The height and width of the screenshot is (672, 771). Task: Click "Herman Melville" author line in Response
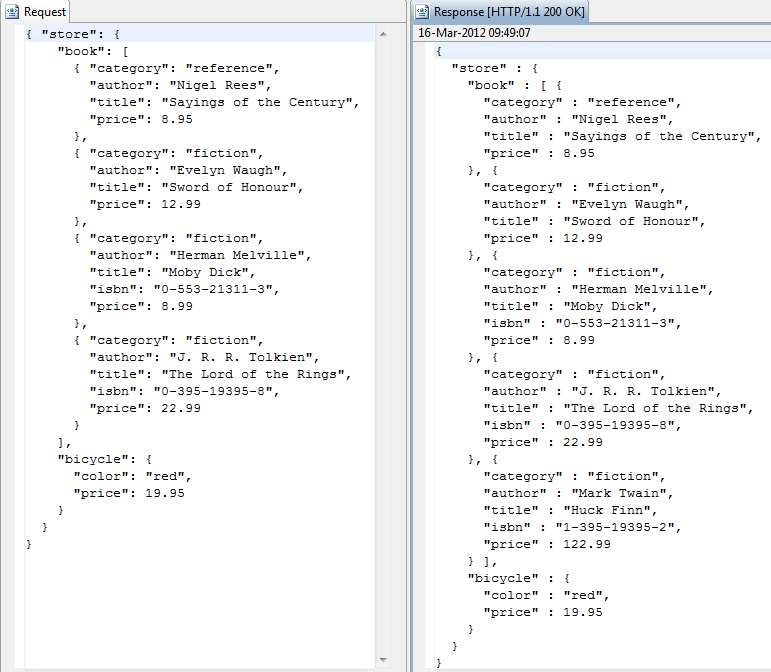coord(598,290)
